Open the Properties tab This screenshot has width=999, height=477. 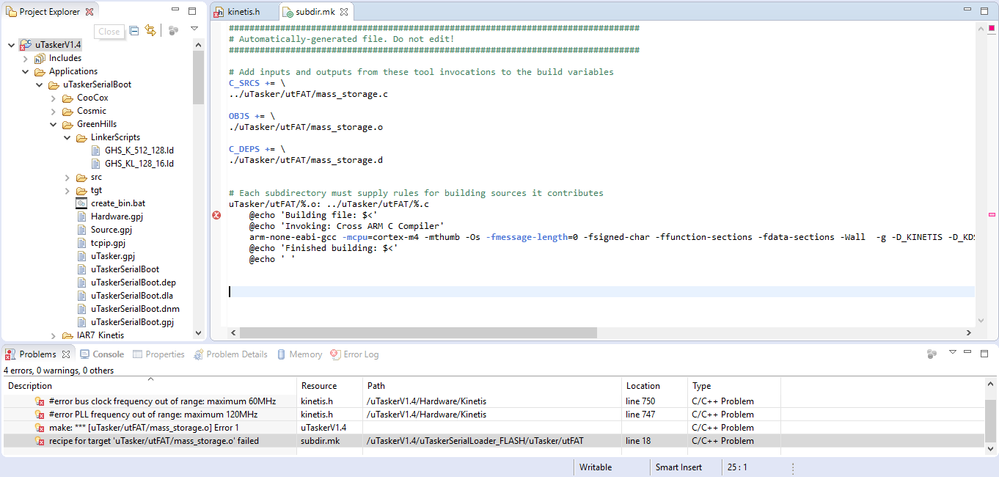[159, 354]
